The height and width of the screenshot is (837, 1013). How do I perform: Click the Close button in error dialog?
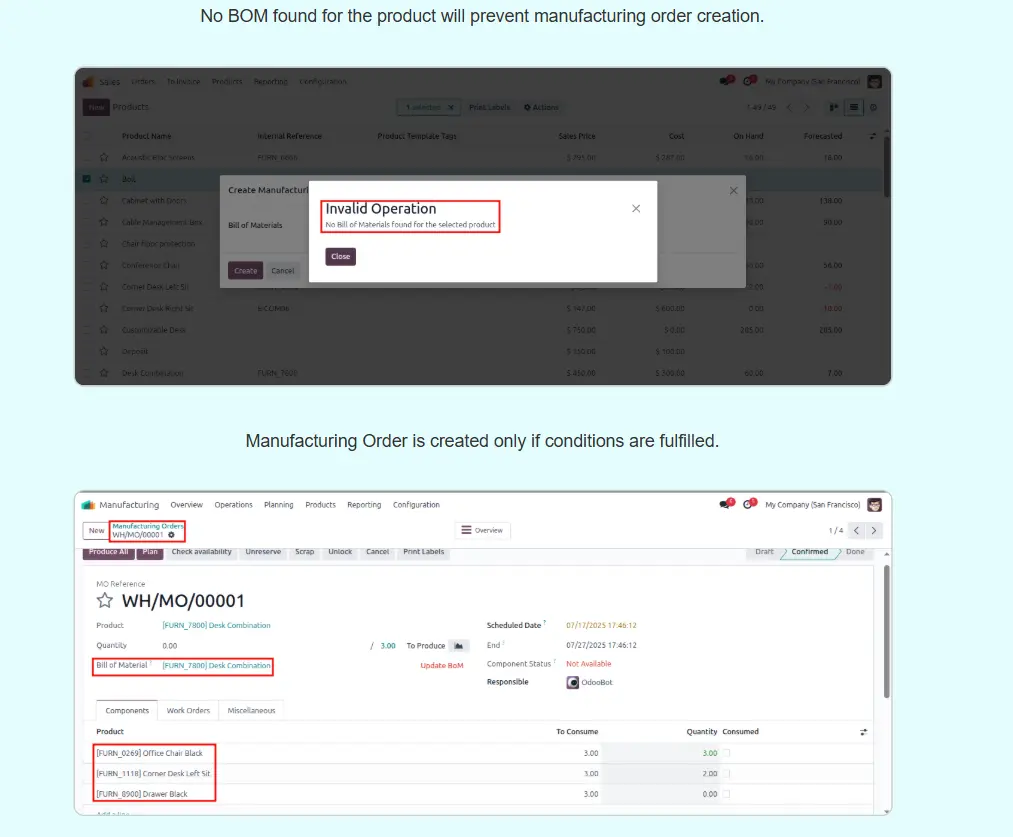coord(340,257)
